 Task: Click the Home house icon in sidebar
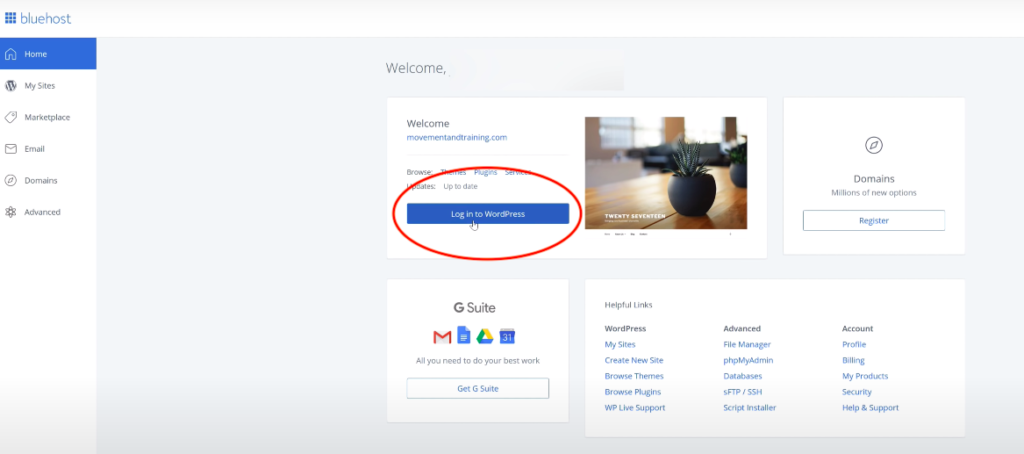pos(10,54)
